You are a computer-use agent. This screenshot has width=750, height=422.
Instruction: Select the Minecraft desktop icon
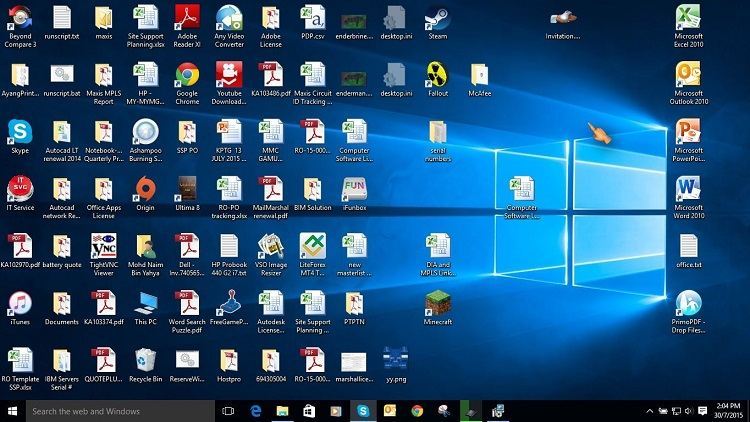(437, 304)
